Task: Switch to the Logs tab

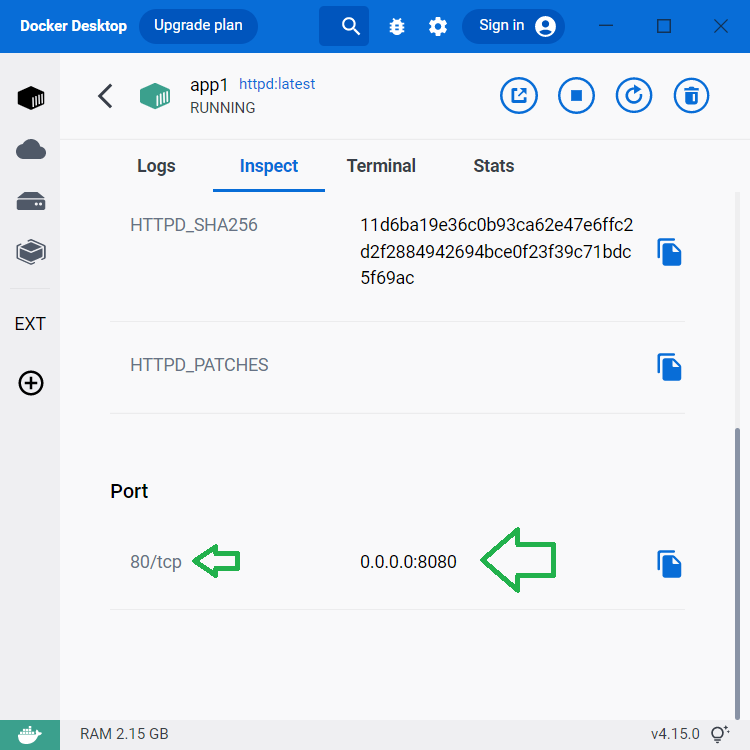Action: [156, 166]
